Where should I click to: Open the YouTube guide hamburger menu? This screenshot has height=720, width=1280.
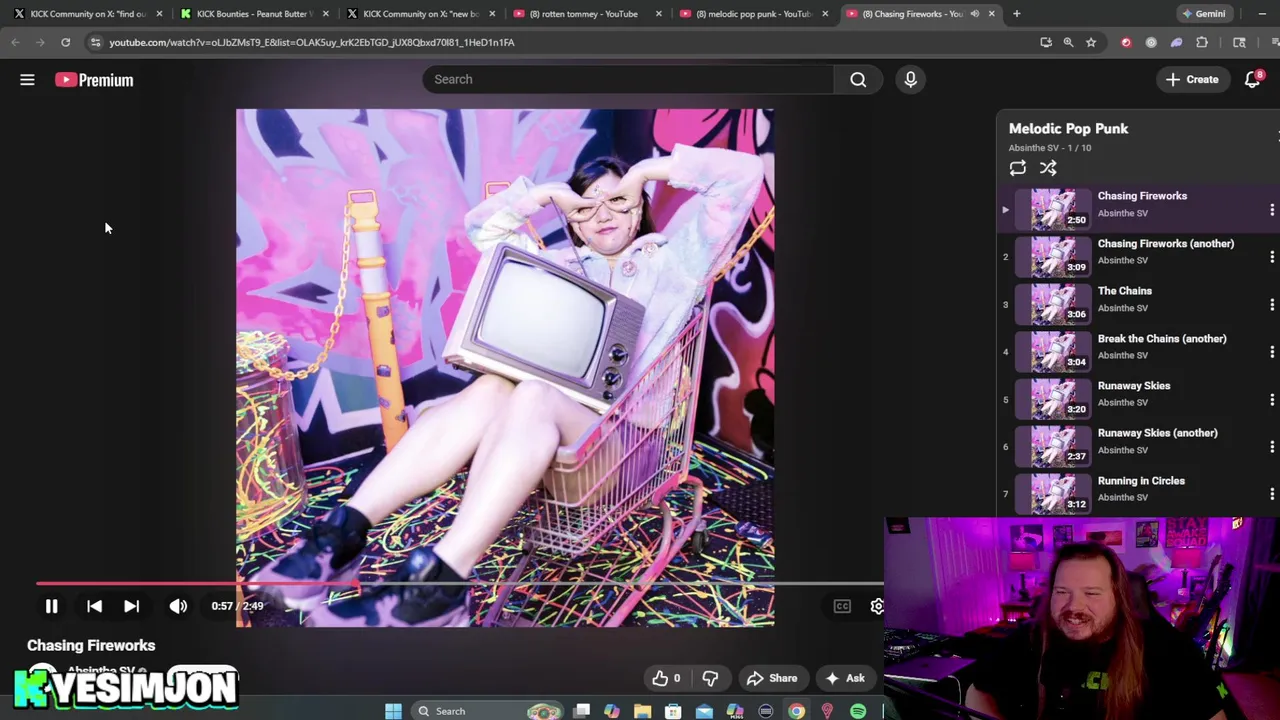pos(27,80)
